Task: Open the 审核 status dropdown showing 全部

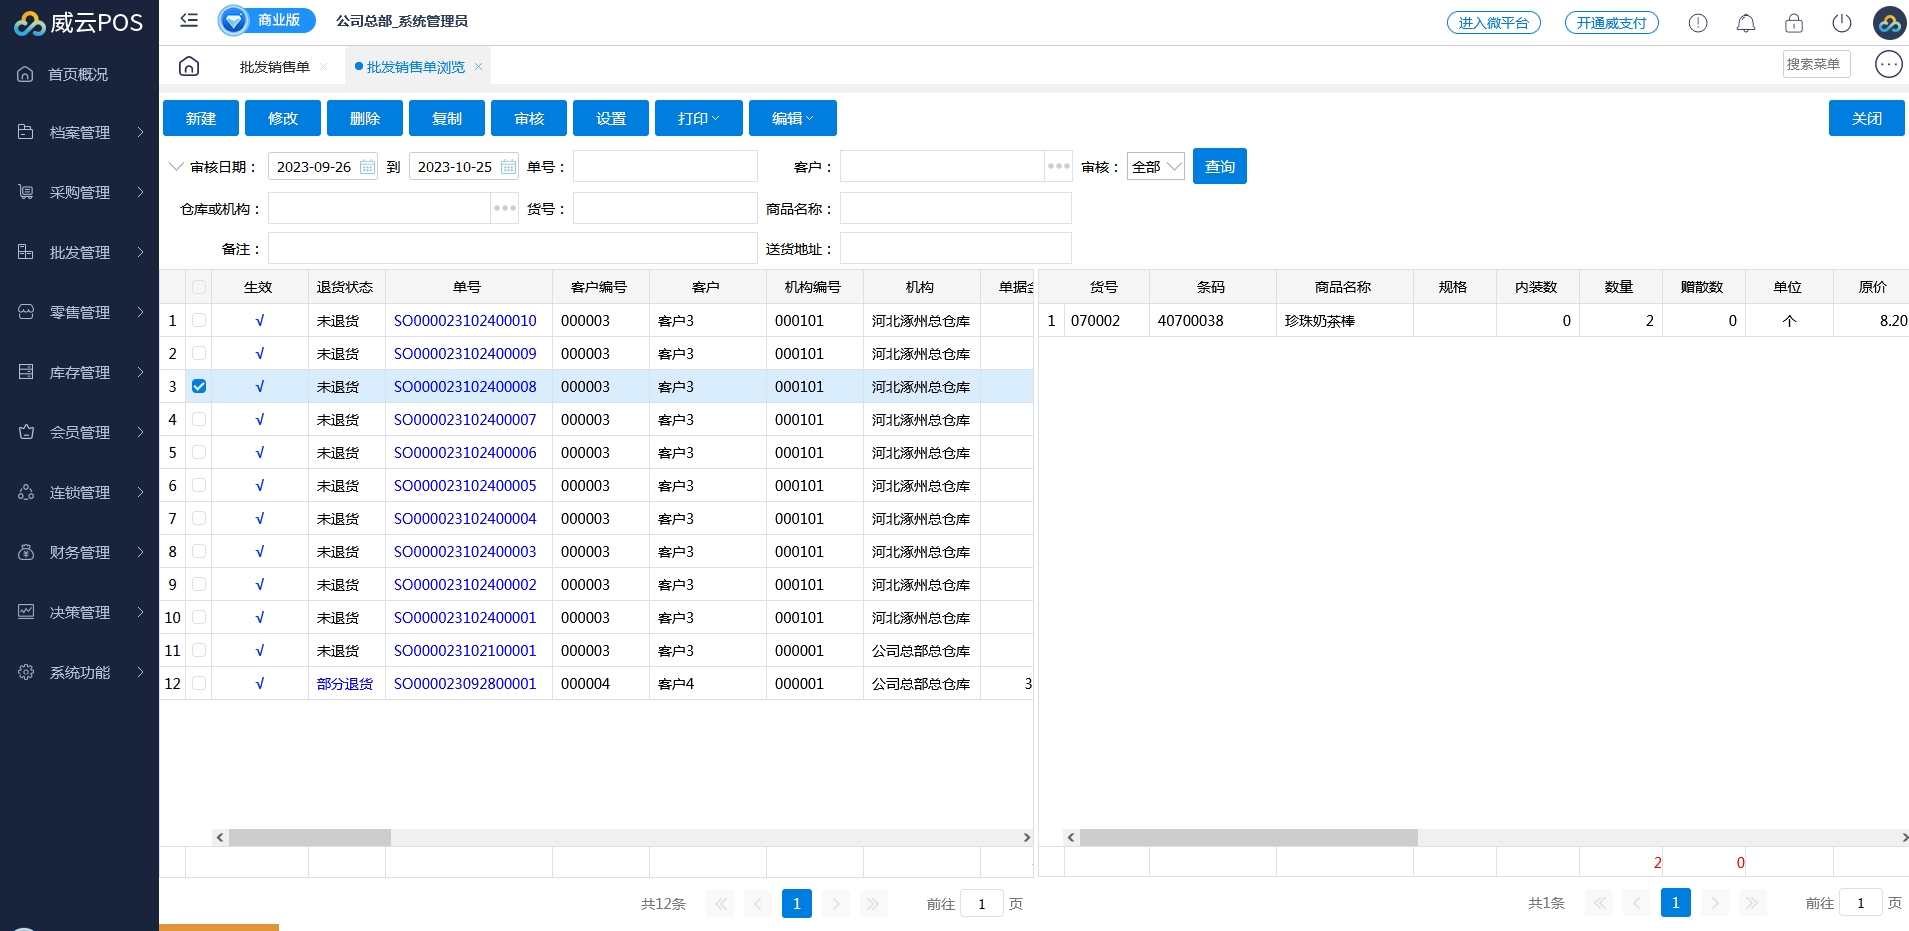Action: 1156,167
